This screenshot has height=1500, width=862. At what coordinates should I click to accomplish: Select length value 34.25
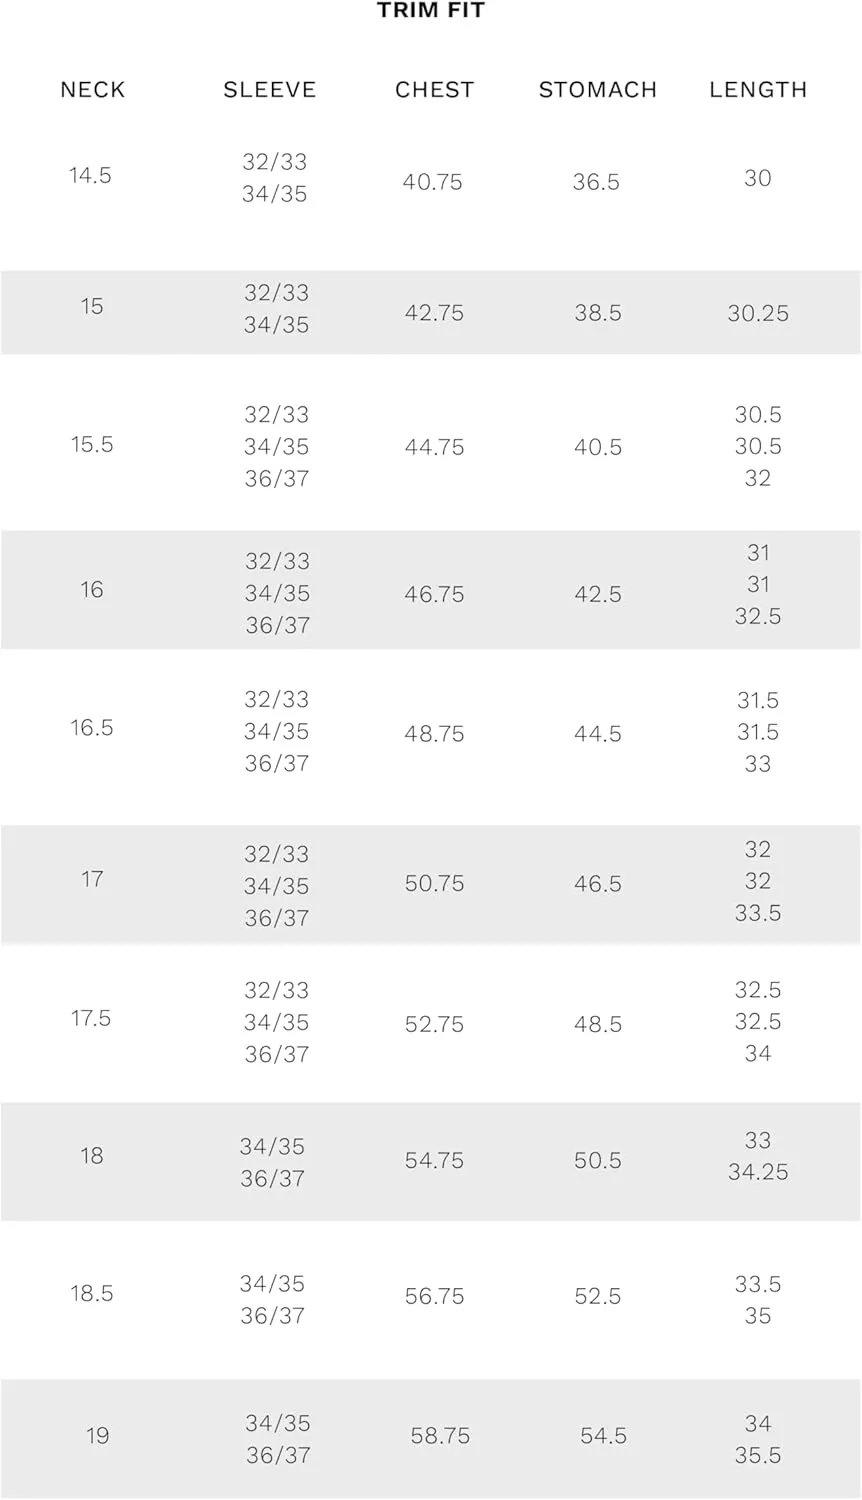[758, 1172]
